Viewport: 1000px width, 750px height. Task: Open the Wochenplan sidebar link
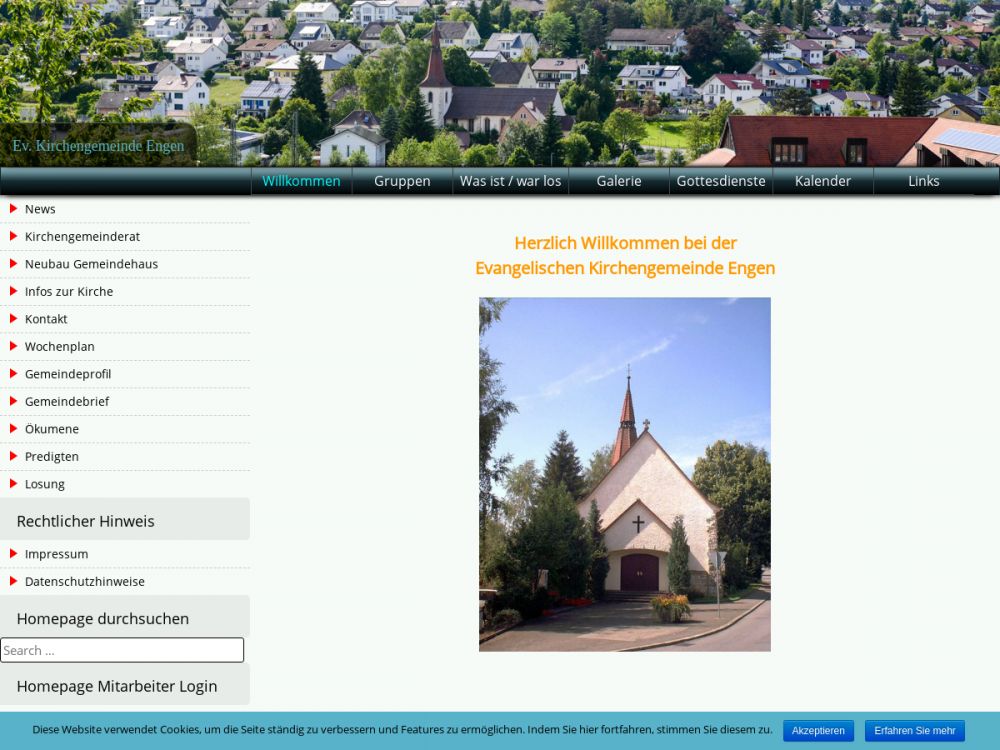point(60,347)
